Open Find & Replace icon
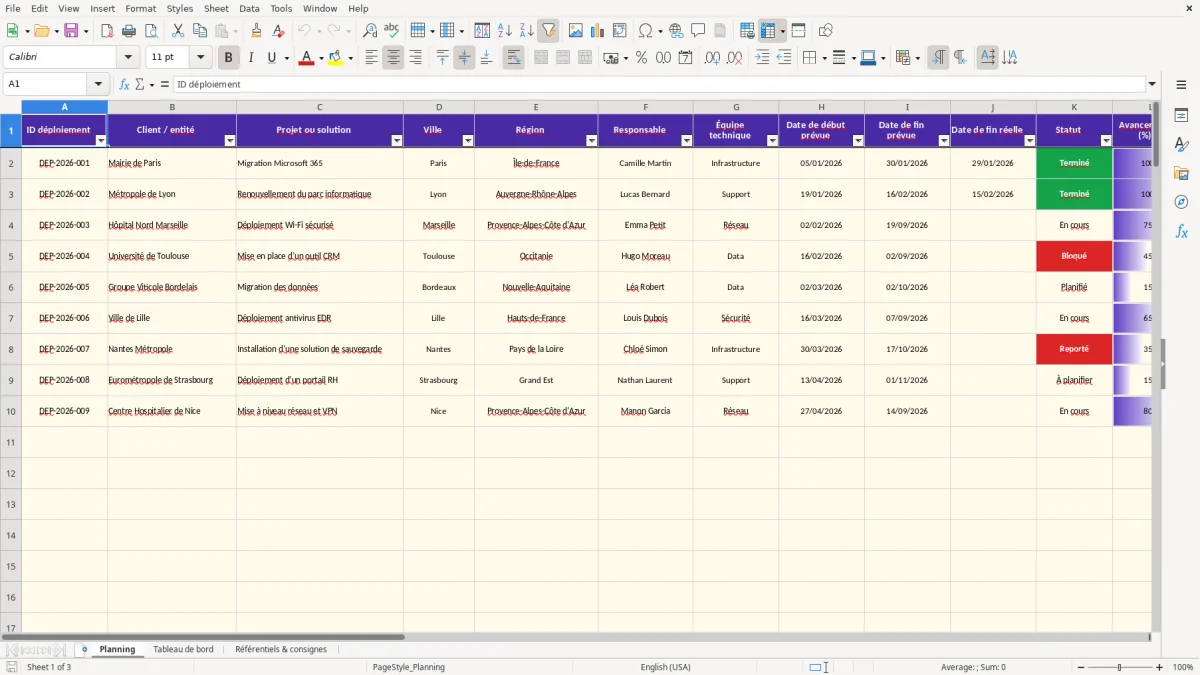 point(370,31)
